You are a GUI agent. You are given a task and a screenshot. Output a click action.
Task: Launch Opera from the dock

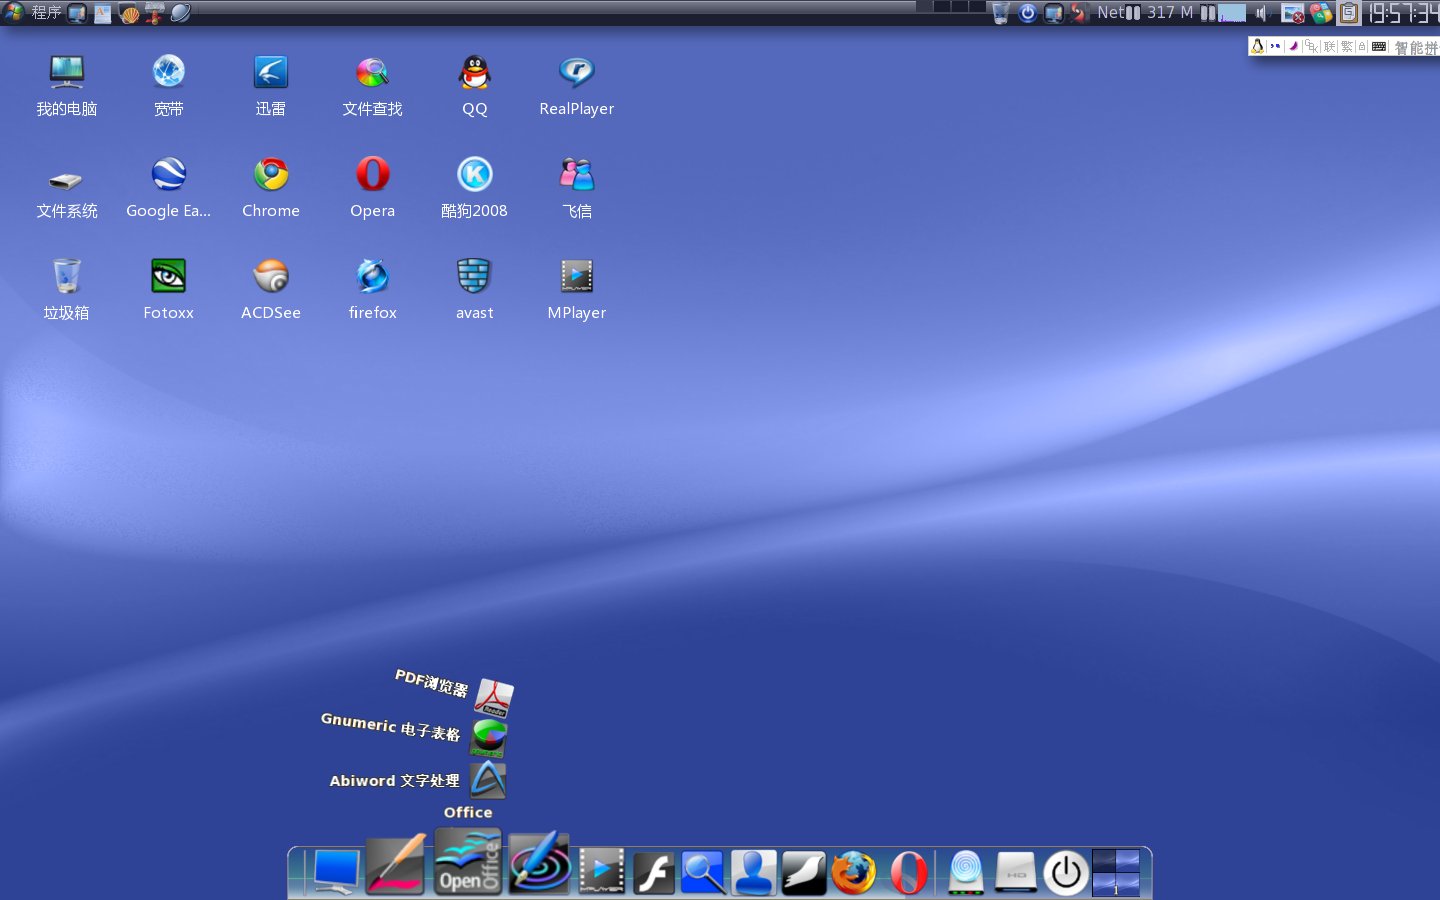pyautogui.click(x=908, y=873)
